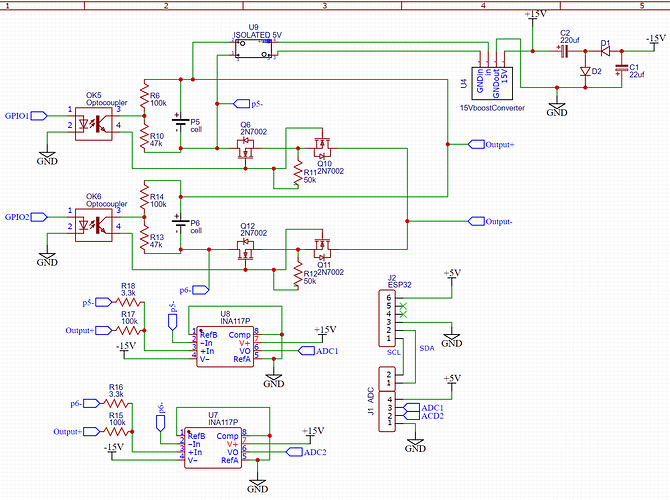Click the ADC2 flag at U7 output

click(x=294, y=452)
